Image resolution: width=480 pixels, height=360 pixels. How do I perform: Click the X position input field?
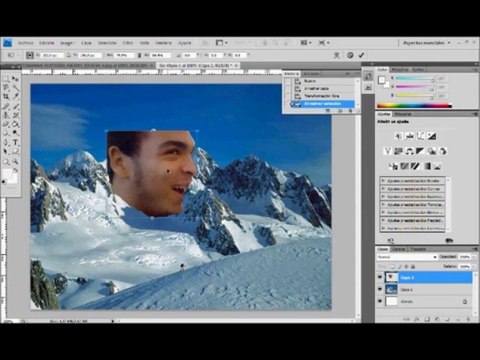click(x=51, y=55)
